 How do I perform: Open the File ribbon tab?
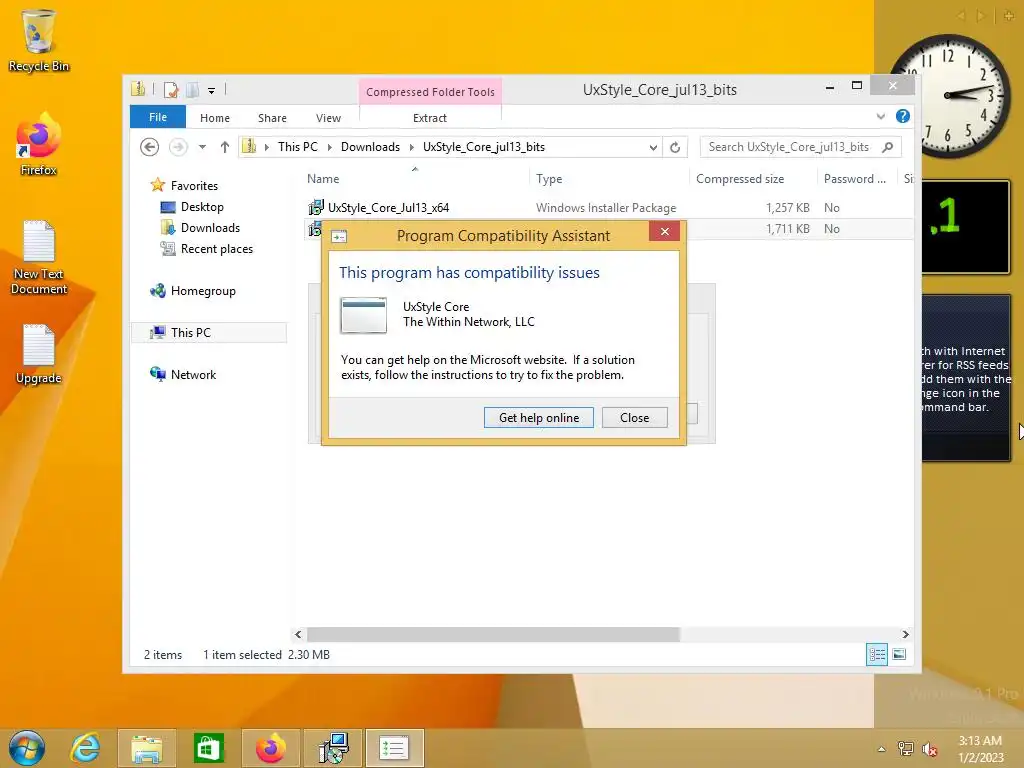pyautogui.click(x=158, y=118)
